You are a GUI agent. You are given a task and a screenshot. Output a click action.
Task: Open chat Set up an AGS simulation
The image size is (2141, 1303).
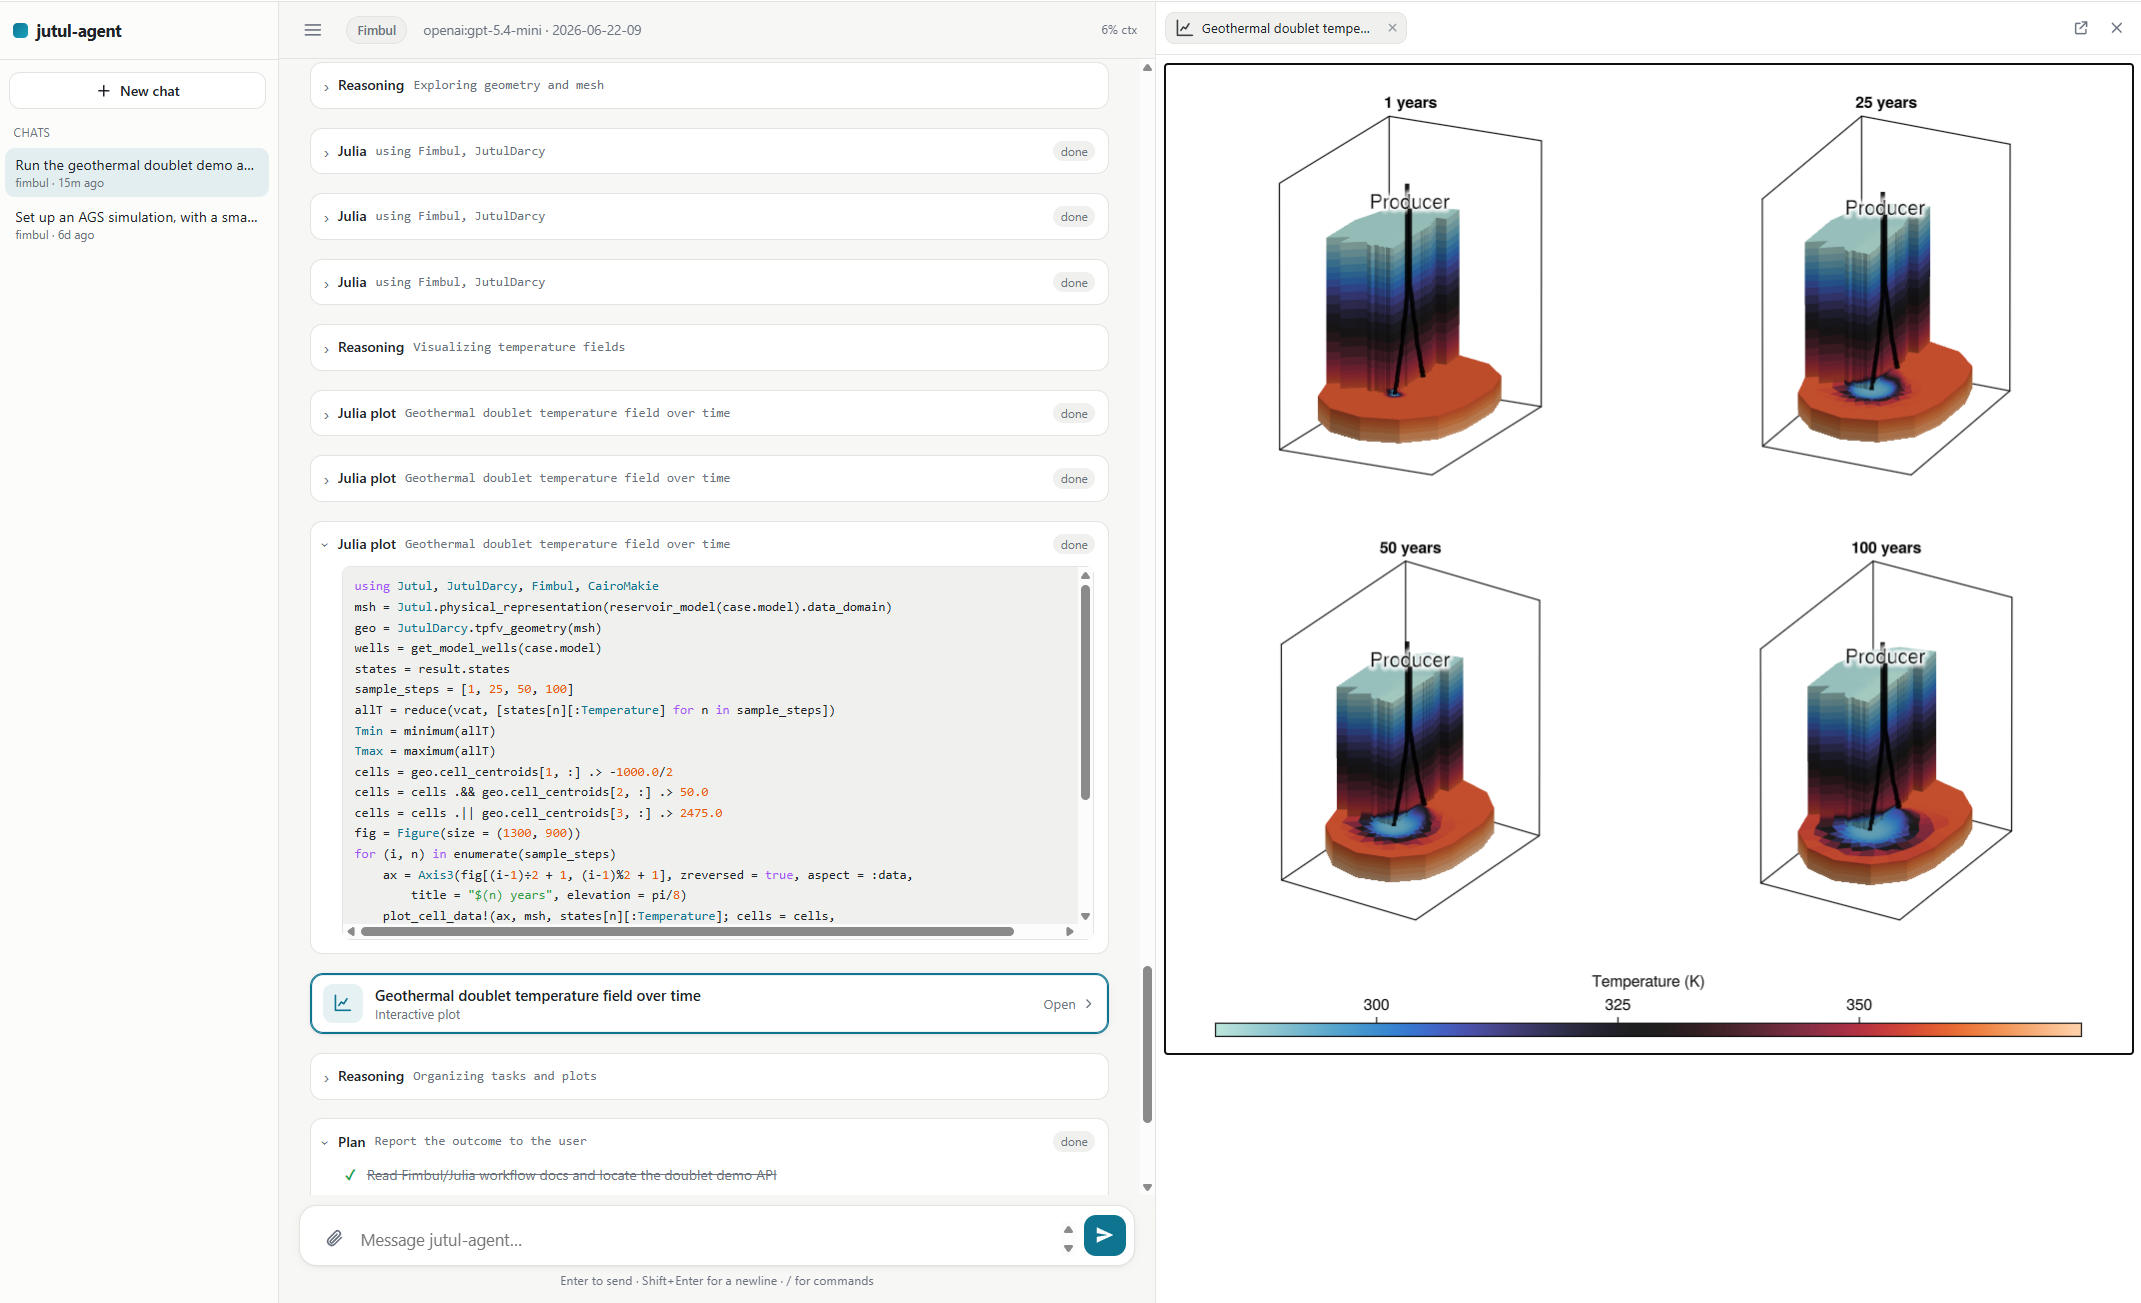point(137,225)
